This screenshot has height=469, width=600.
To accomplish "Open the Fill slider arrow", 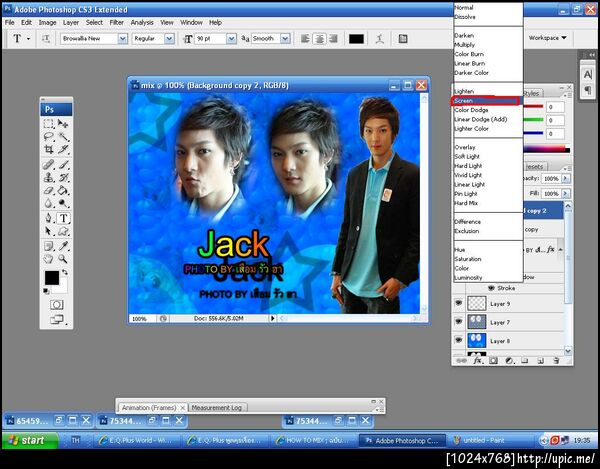I will click(x=565, y=194).
